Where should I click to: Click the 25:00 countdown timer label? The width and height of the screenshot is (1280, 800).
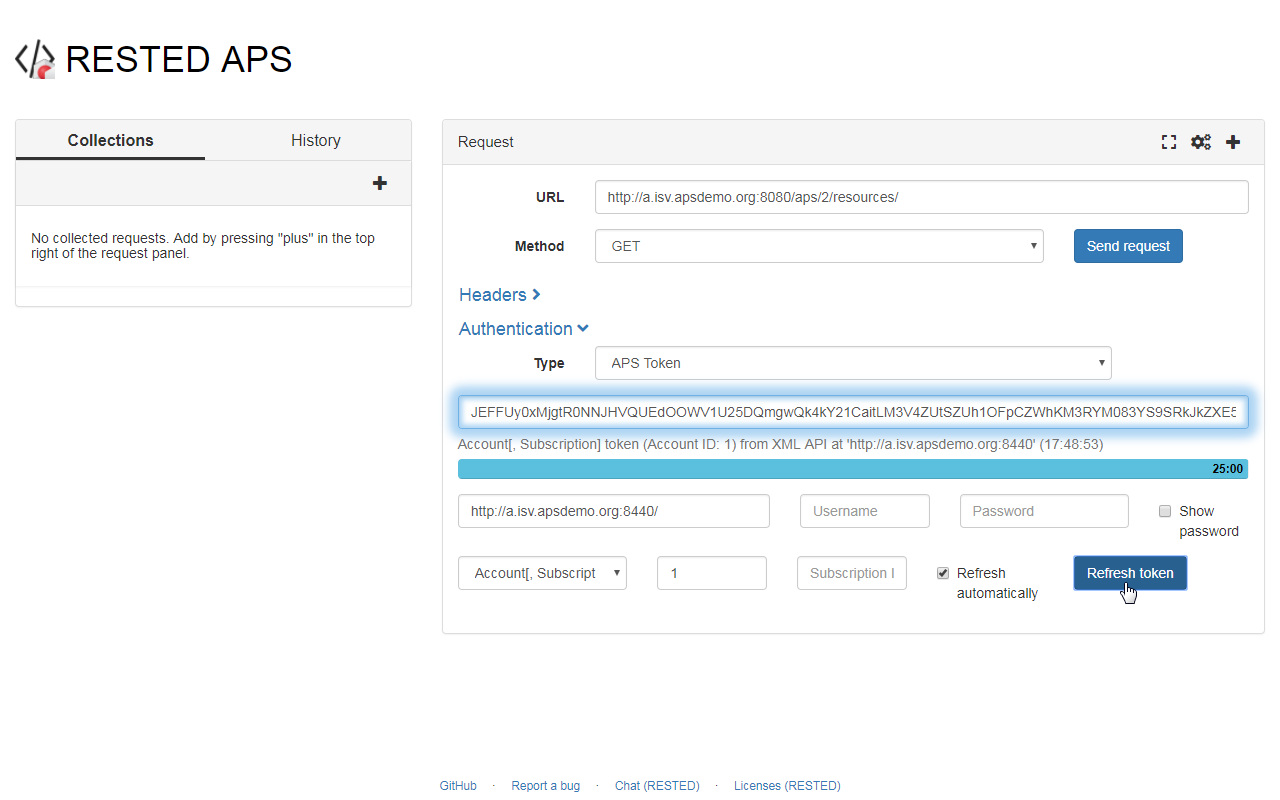pos(1227,469)
